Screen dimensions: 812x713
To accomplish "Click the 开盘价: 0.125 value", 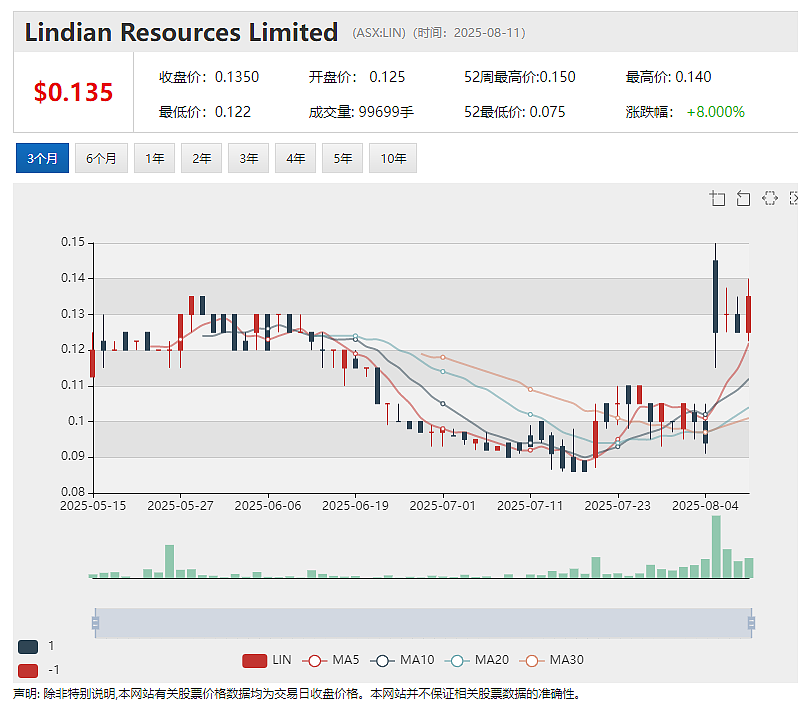I will (x=357, y=77).
